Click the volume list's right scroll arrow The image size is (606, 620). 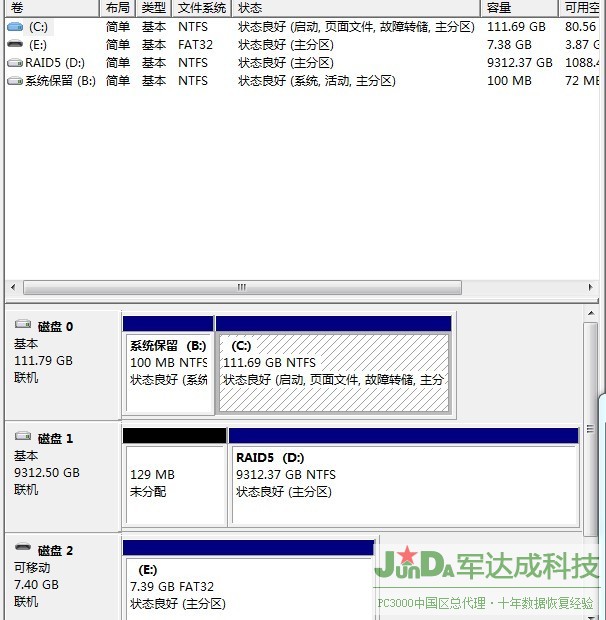(x=591, y=287)
